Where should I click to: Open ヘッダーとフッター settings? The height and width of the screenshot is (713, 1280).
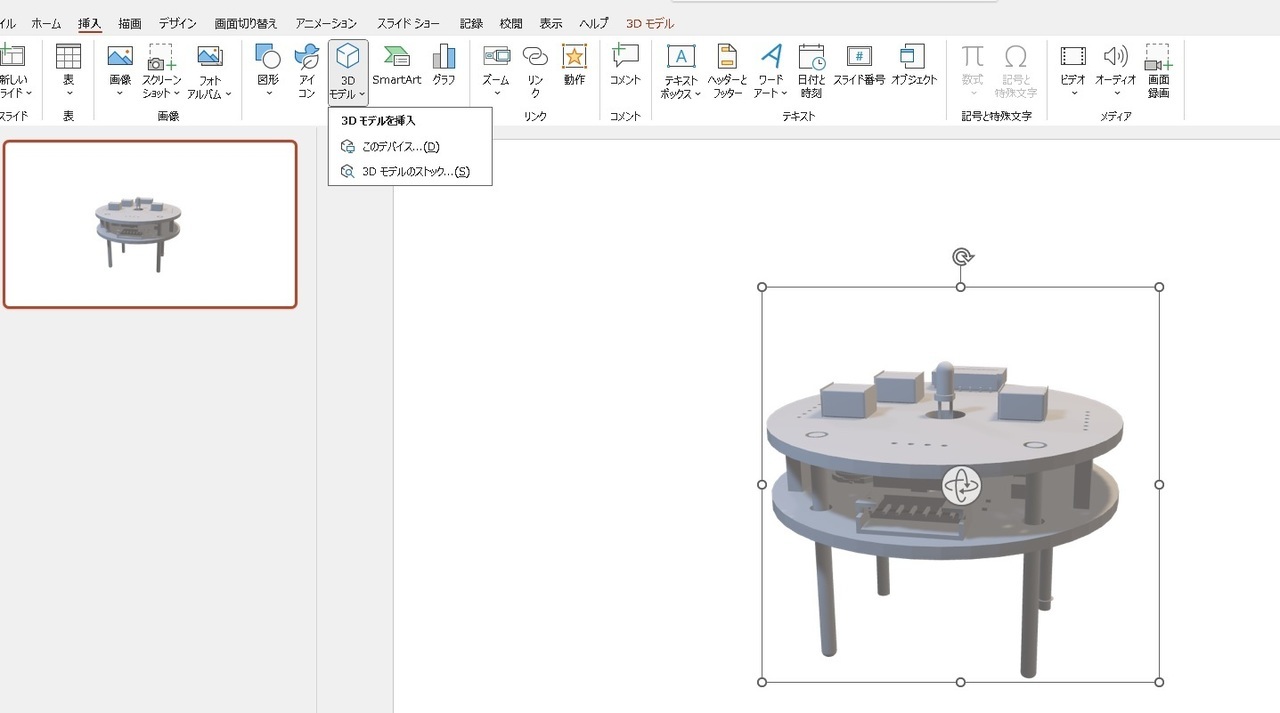727,71
